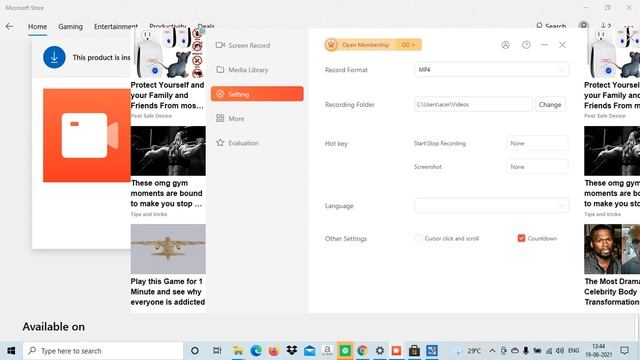This screenshot has width=640, height=360.
Task: Click the Start\Stop Recording hotkey field
Action: [x=537, y=143]
